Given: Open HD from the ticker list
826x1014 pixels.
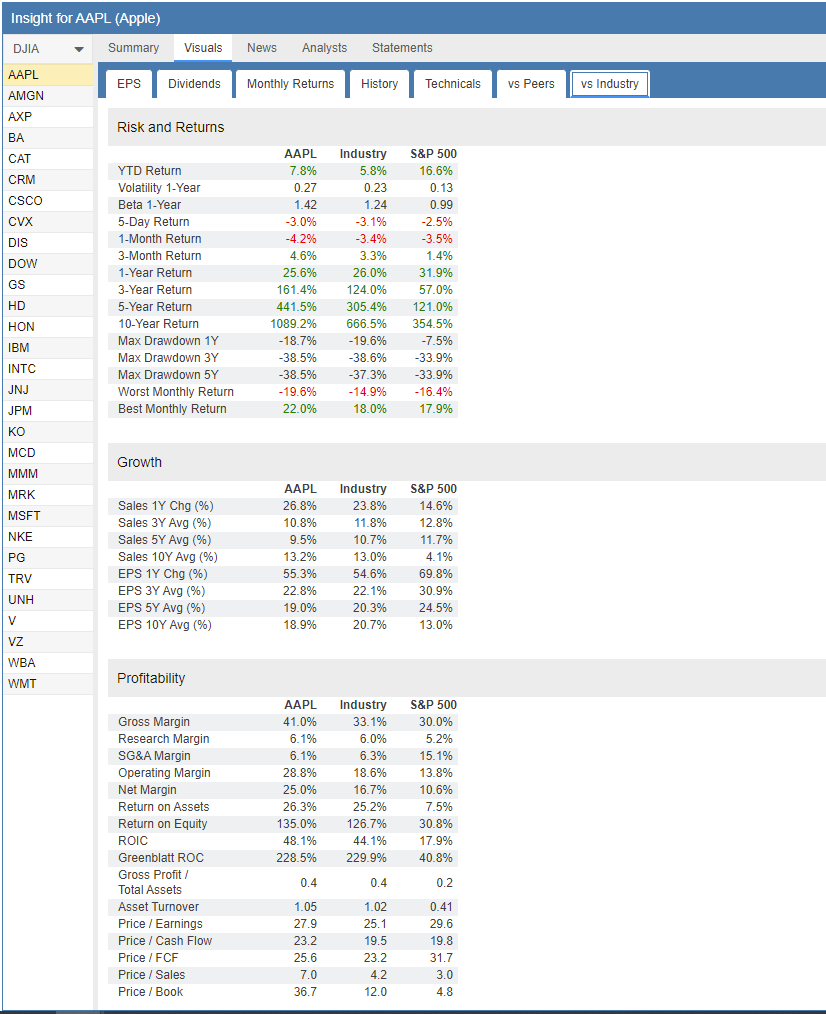Looking at the screenshot, I should point(48,306).
